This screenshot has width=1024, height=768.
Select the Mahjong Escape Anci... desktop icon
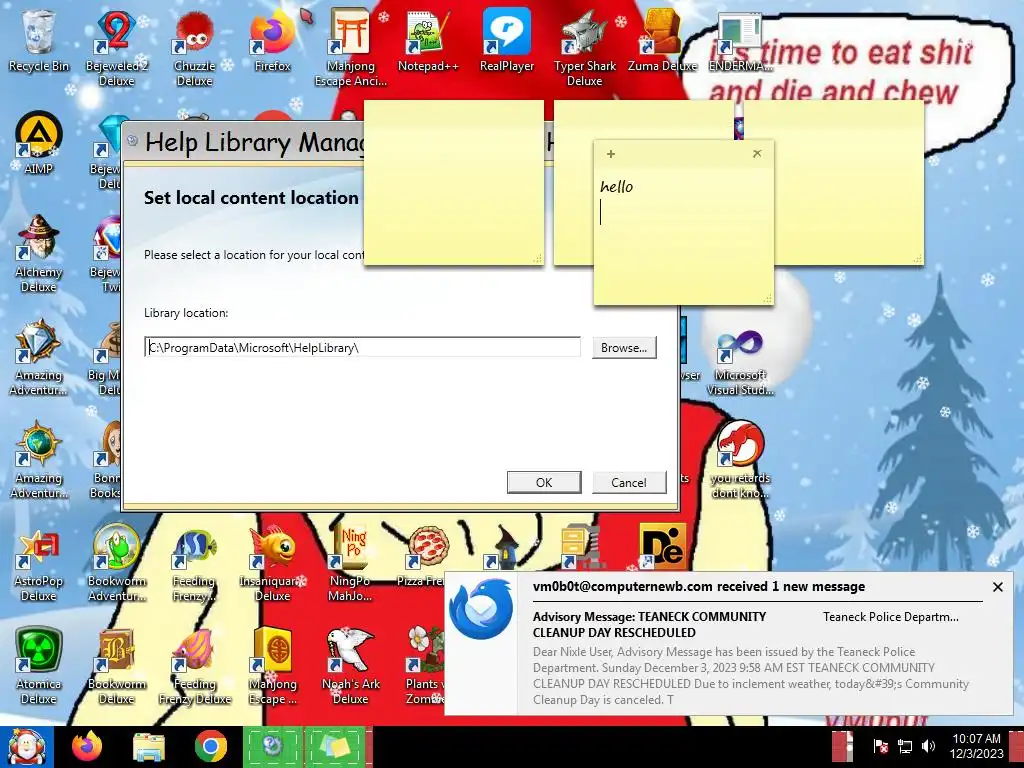[x=351, y=48]
